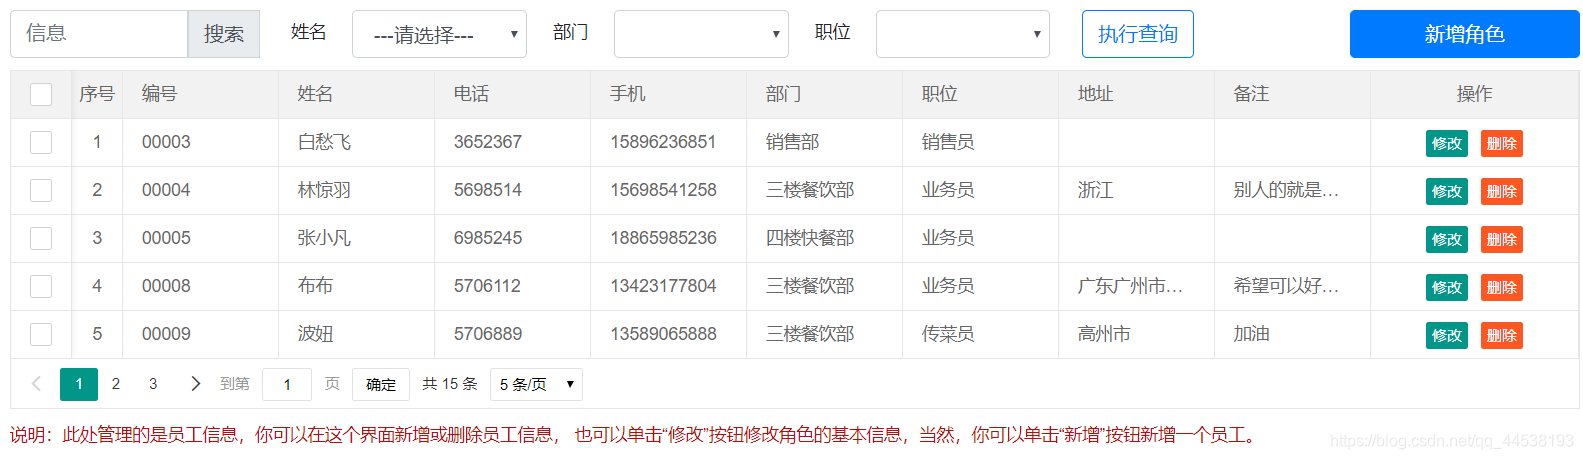Click 修改 for employee 林惊羽
This screenshot has width=1583, height=459.
coord(1447,191)
